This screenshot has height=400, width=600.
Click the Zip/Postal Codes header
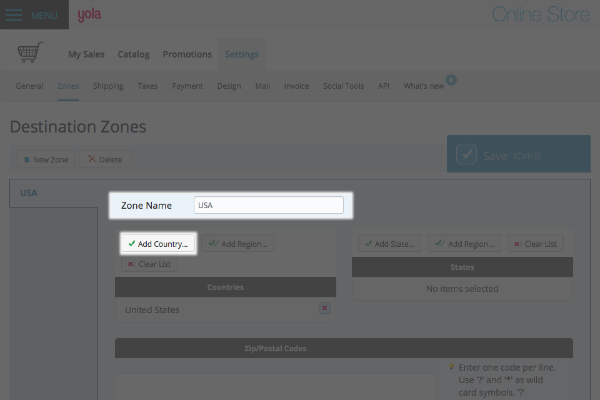click(x=344, y=348)
